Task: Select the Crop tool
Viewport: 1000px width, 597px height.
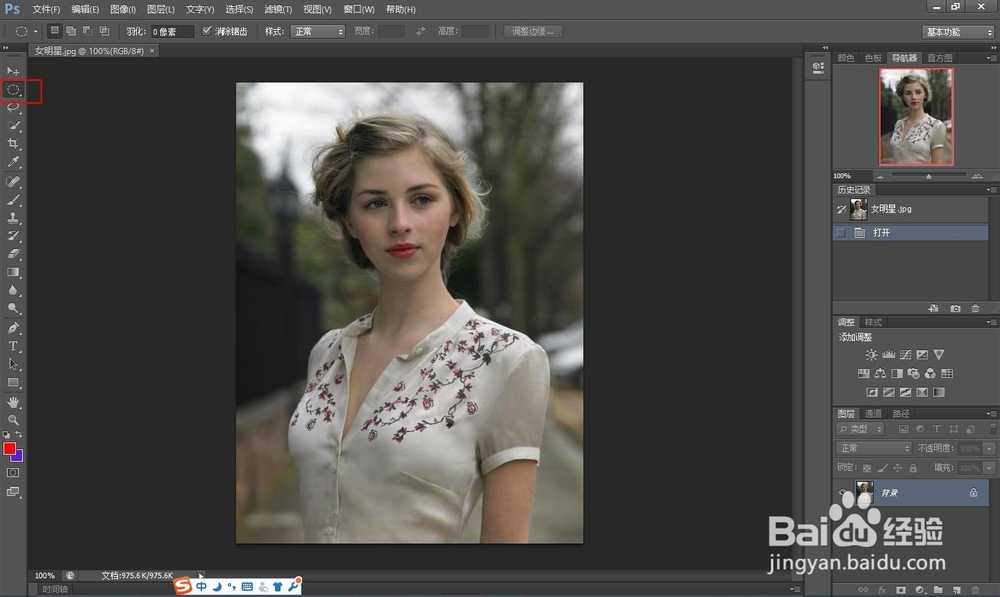Action: pyautogui.click(x=13, y=144)
